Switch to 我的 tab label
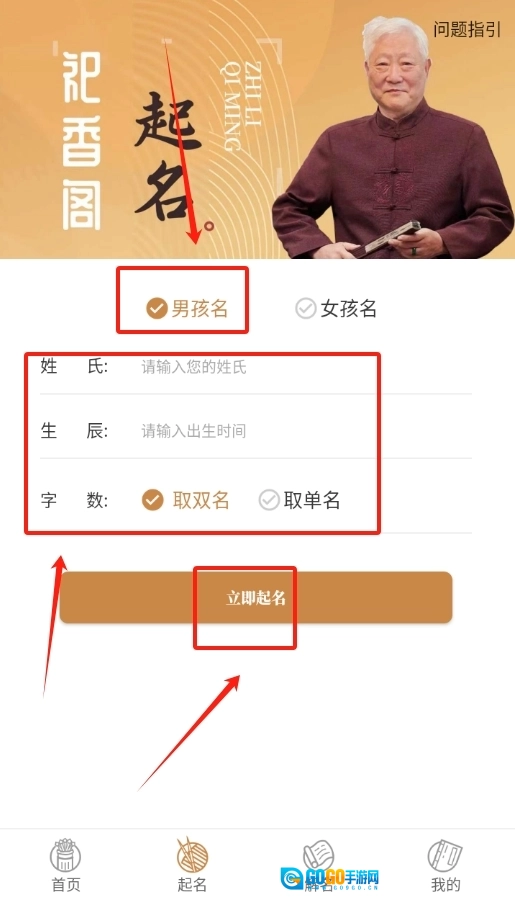515x900 pixels. pyautogui.click(x=445, y=885)
